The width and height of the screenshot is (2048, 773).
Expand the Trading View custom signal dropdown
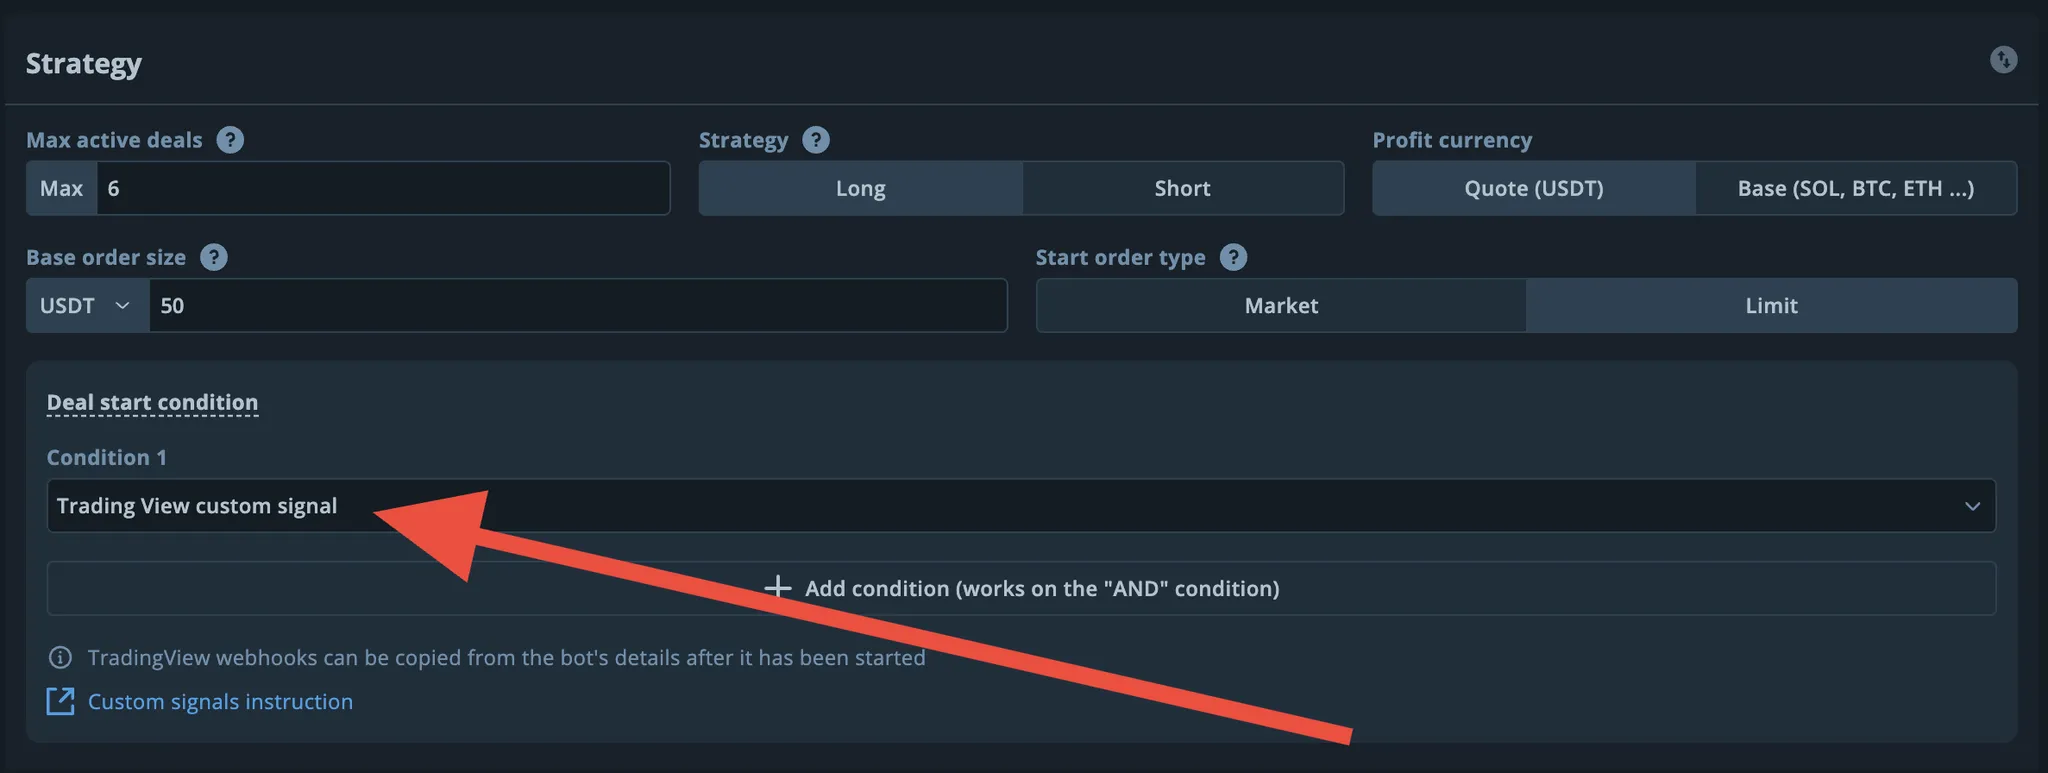click(1000, 506)
